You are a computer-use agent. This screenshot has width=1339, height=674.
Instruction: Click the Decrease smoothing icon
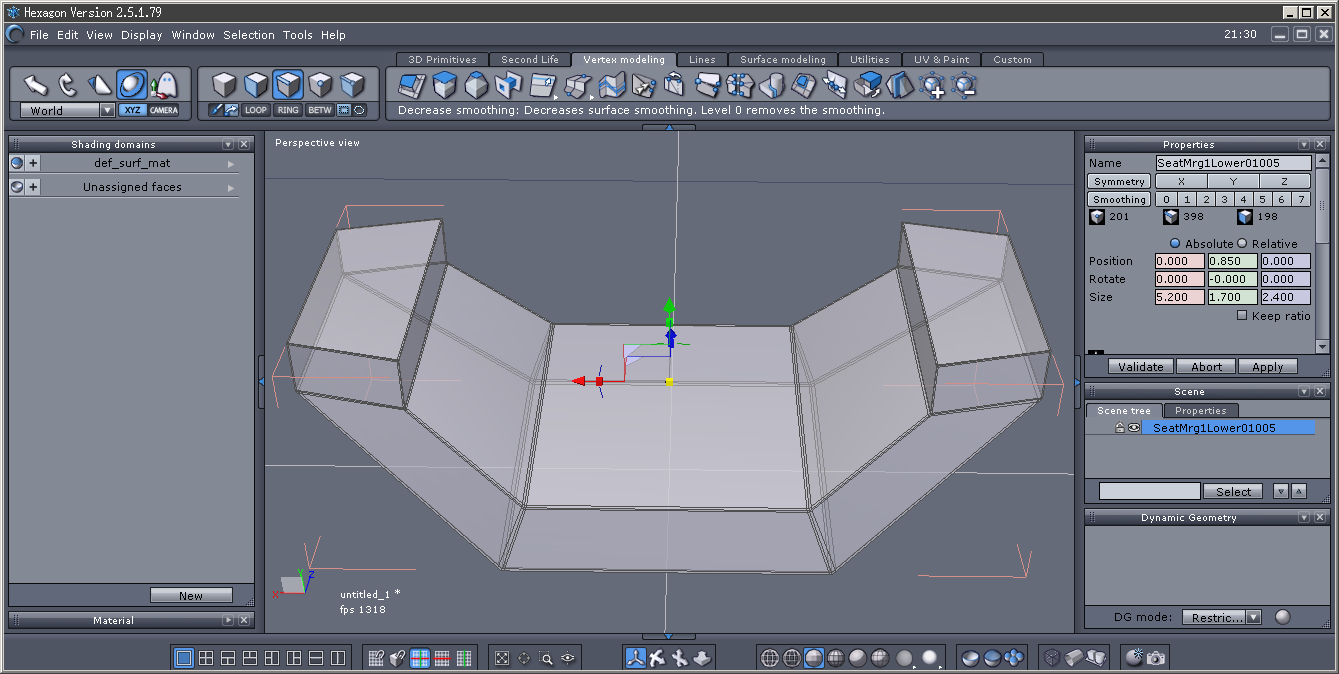(x=964, y=86)
